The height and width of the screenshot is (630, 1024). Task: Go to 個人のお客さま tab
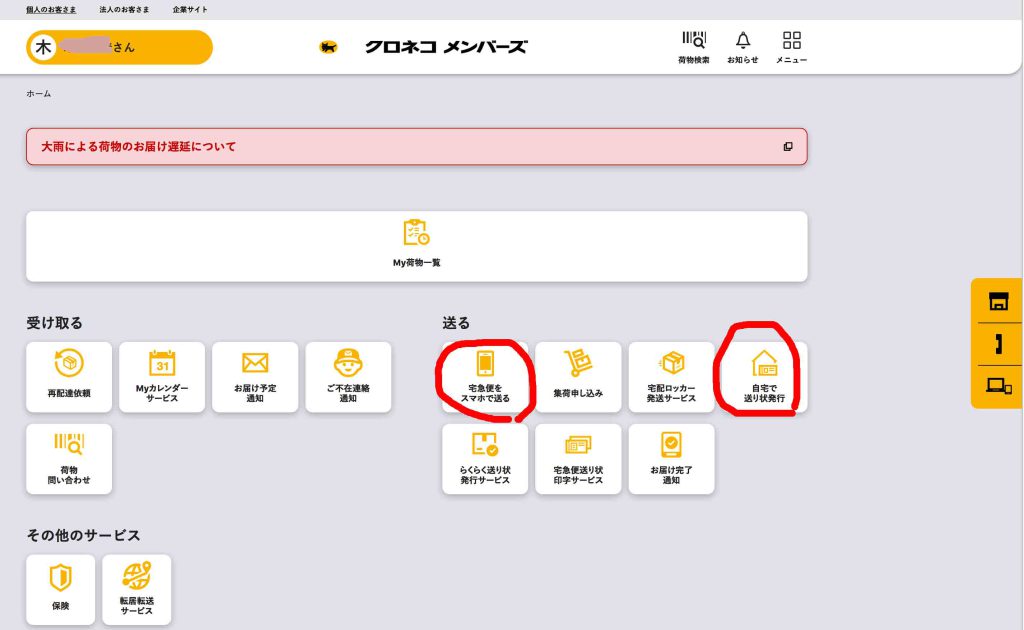click(x=51, y=10)
